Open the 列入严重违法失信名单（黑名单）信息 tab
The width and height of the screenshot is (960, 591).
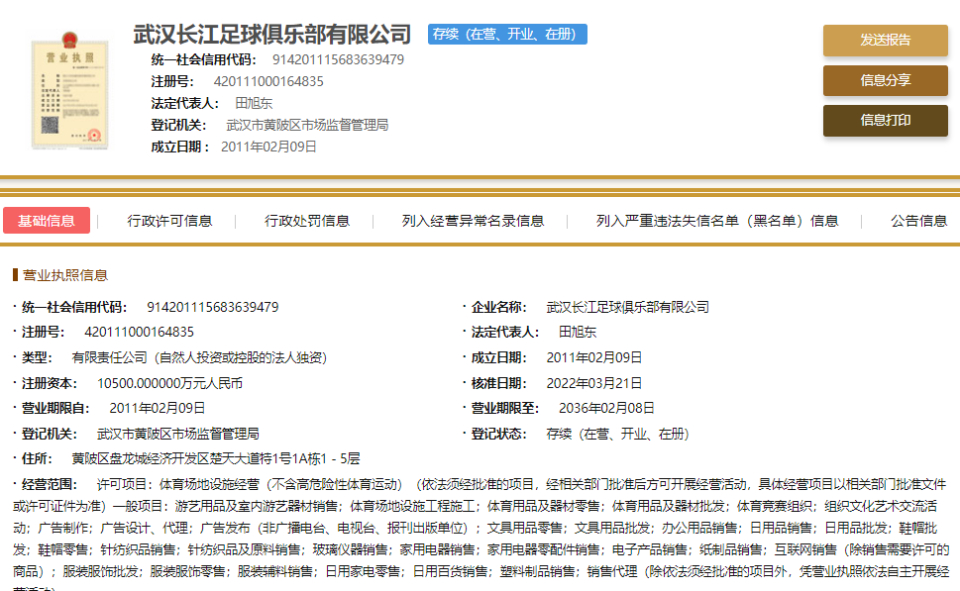tap(717, 221)
